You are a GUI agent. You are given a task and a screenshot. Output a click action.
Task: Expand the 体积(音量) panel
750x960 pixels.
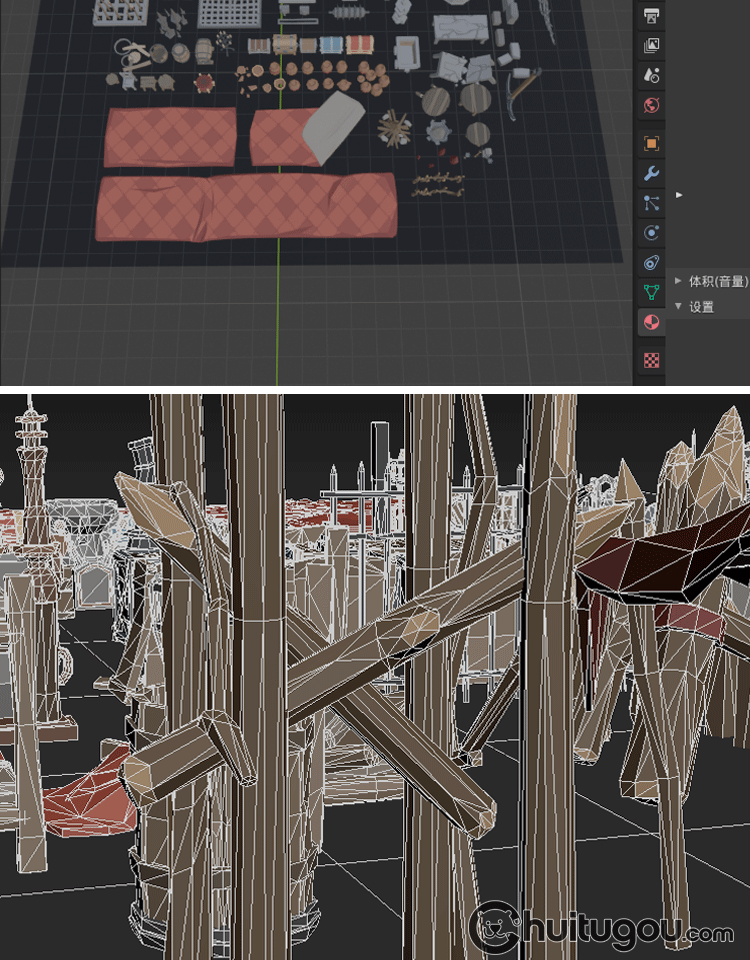coord(679,281)
